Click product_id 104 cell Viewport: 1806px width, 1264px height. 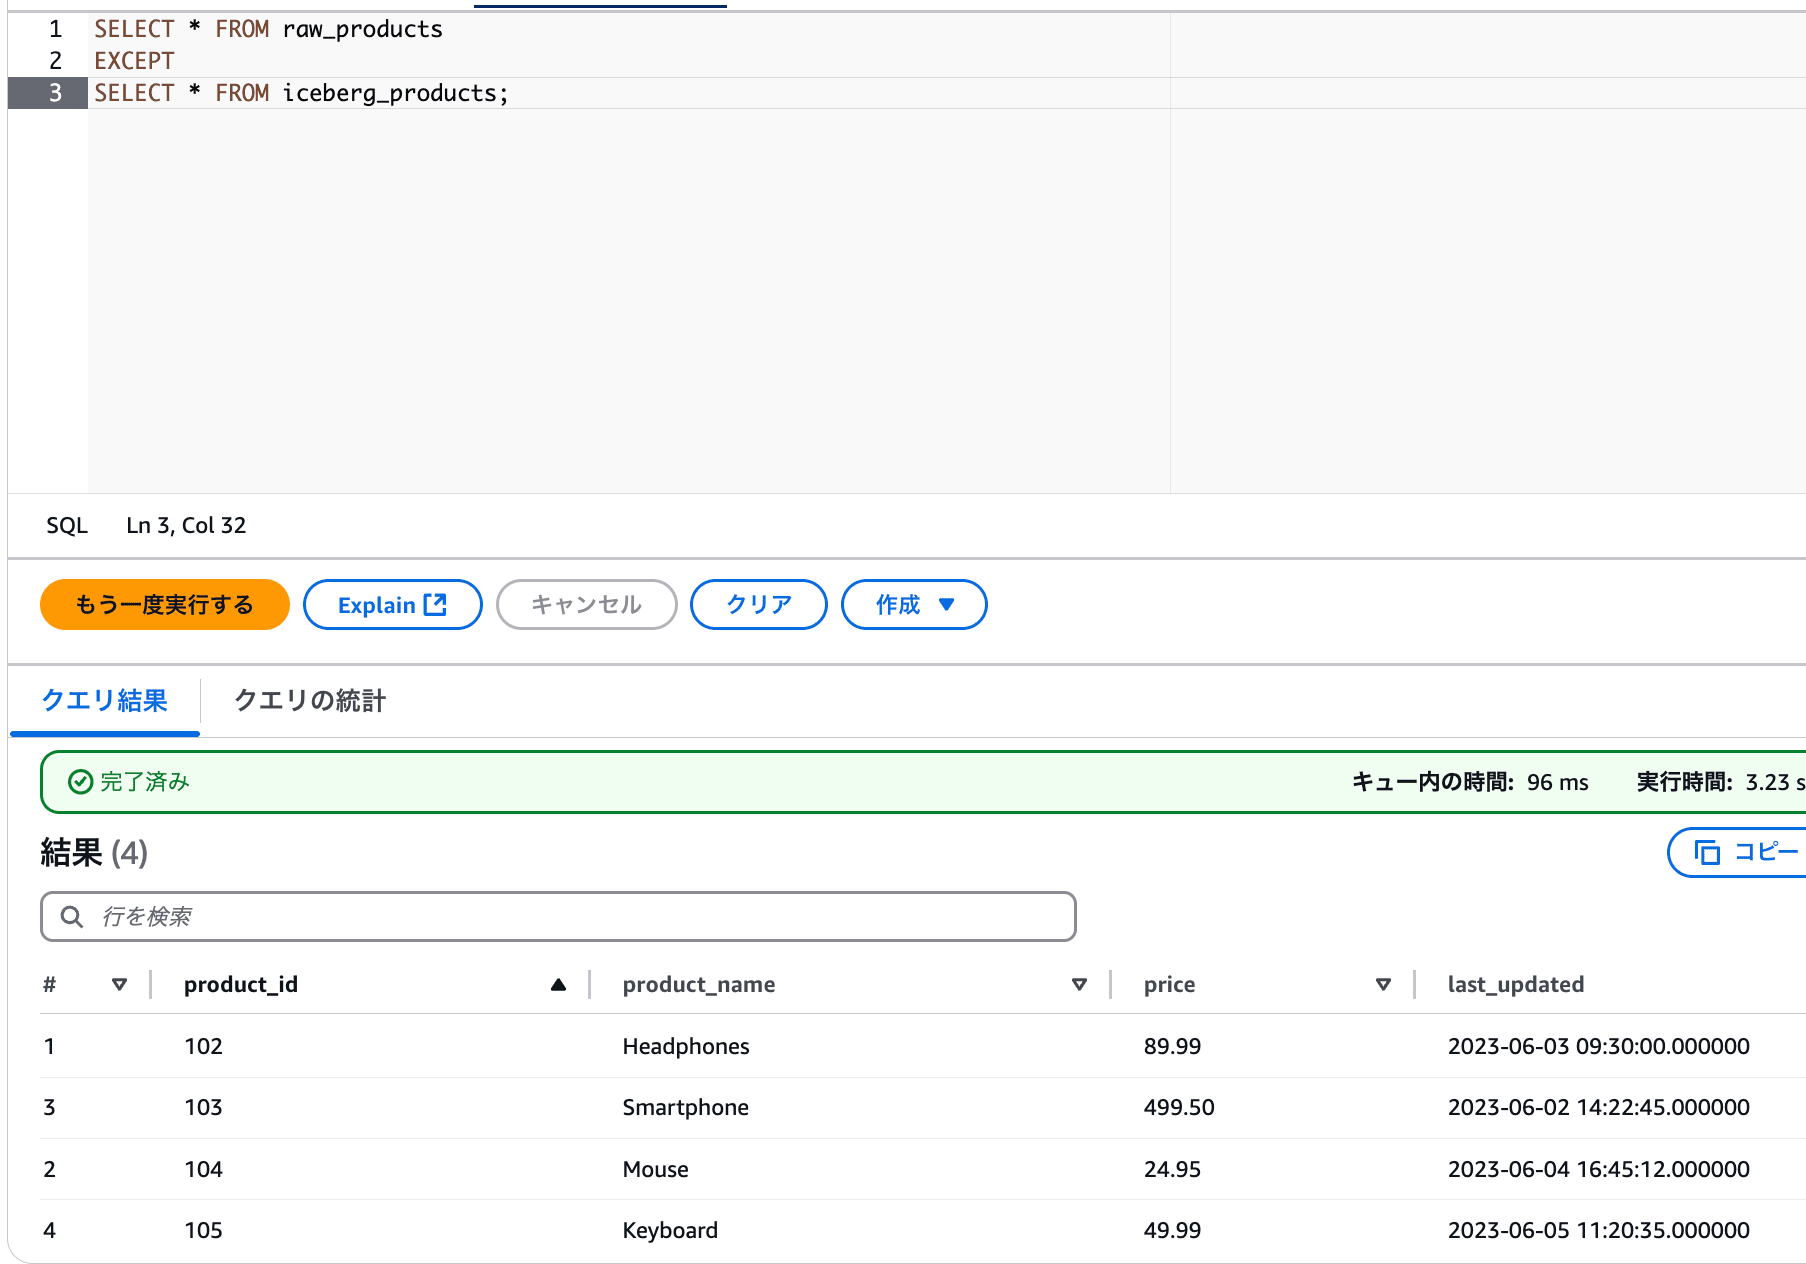203,1169
